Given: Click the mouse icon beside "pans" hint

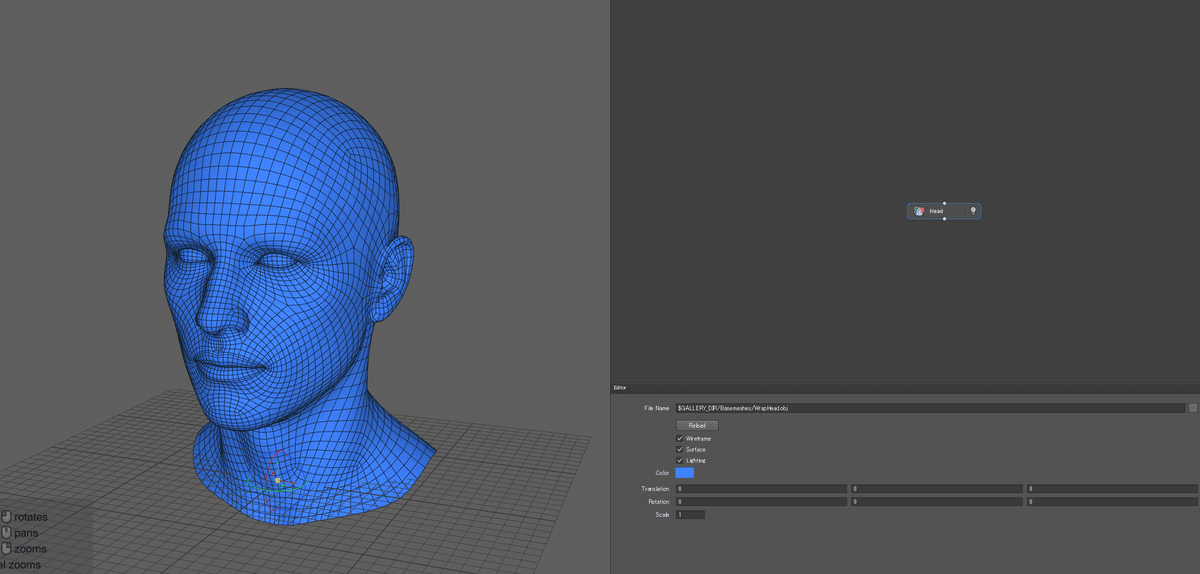Looking at the screenshot, I should click(x=6, y=533).
